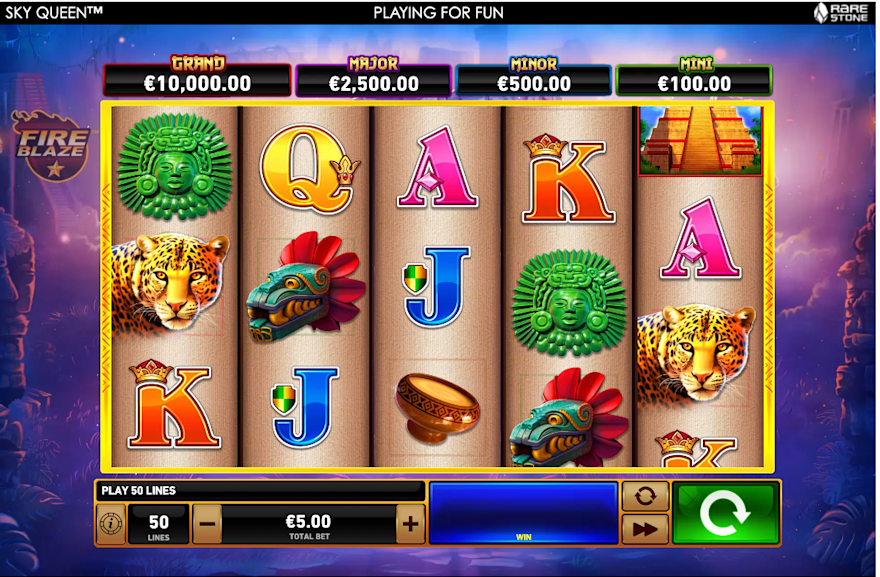Click the Play 50 Lines message bar
Image resolution: width=880 pixels, height=577 pixels.
click(259, 491)
